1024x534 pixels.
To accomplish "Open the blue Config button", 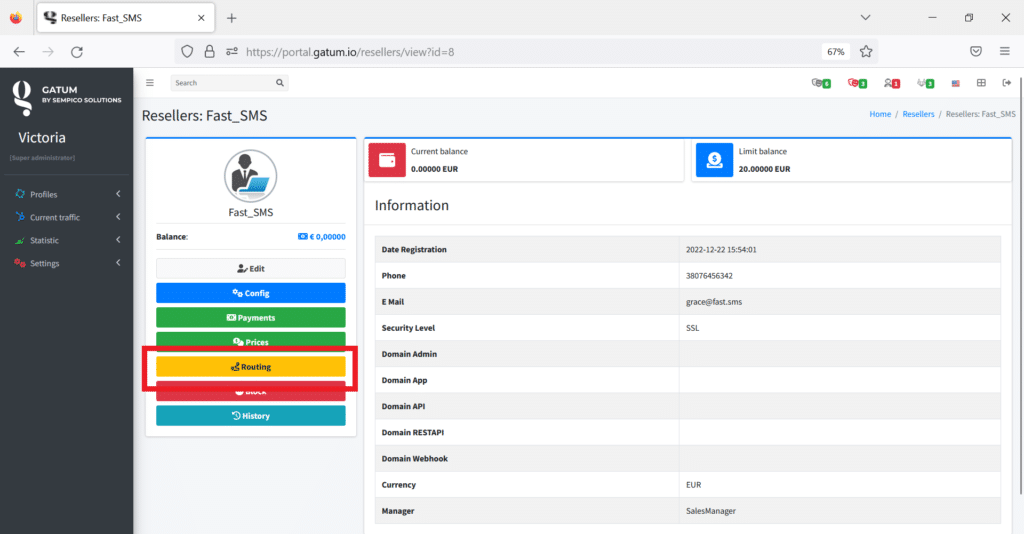I will pyautogui.click(x=251, y=293).
